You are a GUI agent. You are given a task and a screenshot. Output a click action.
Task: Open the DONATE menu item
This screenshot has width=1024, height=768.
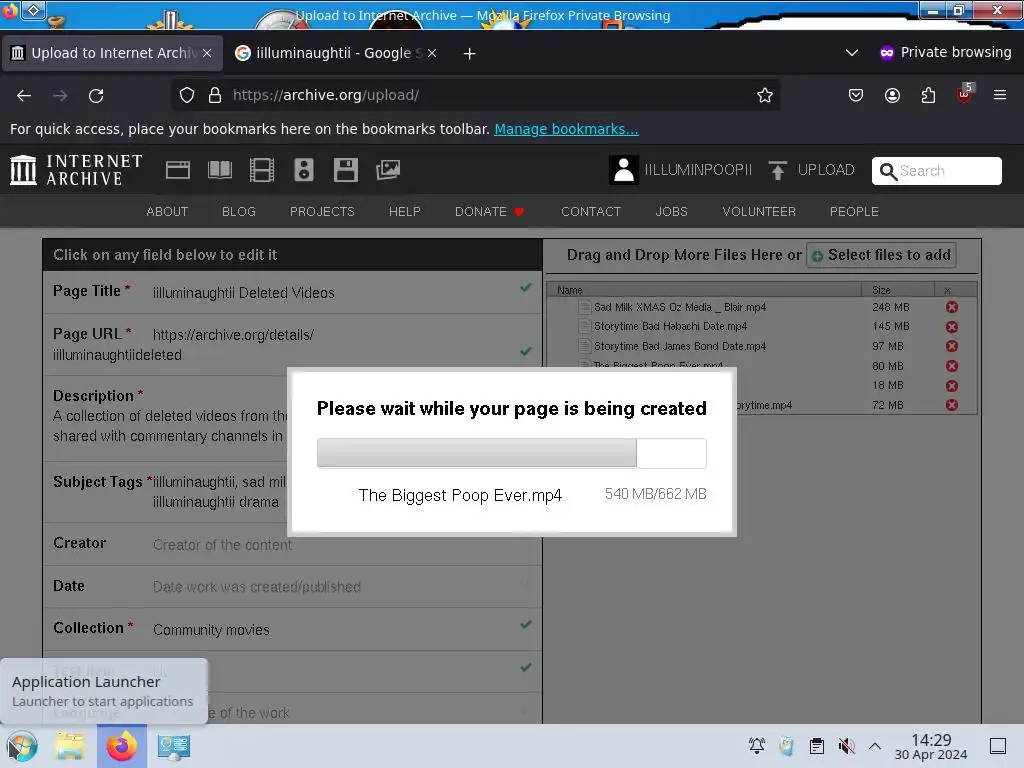click(489, 212)
